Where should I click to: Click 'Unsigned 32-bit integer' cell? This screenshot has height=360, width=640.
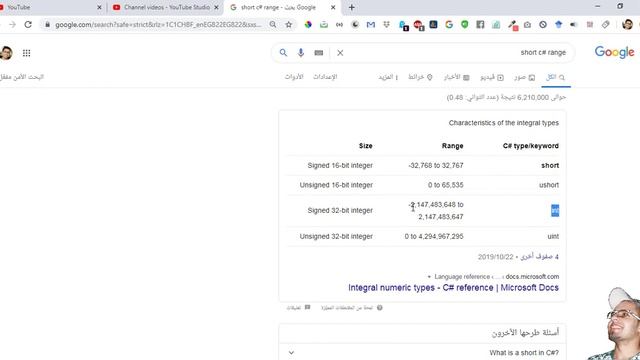click(x=336, y=236)
